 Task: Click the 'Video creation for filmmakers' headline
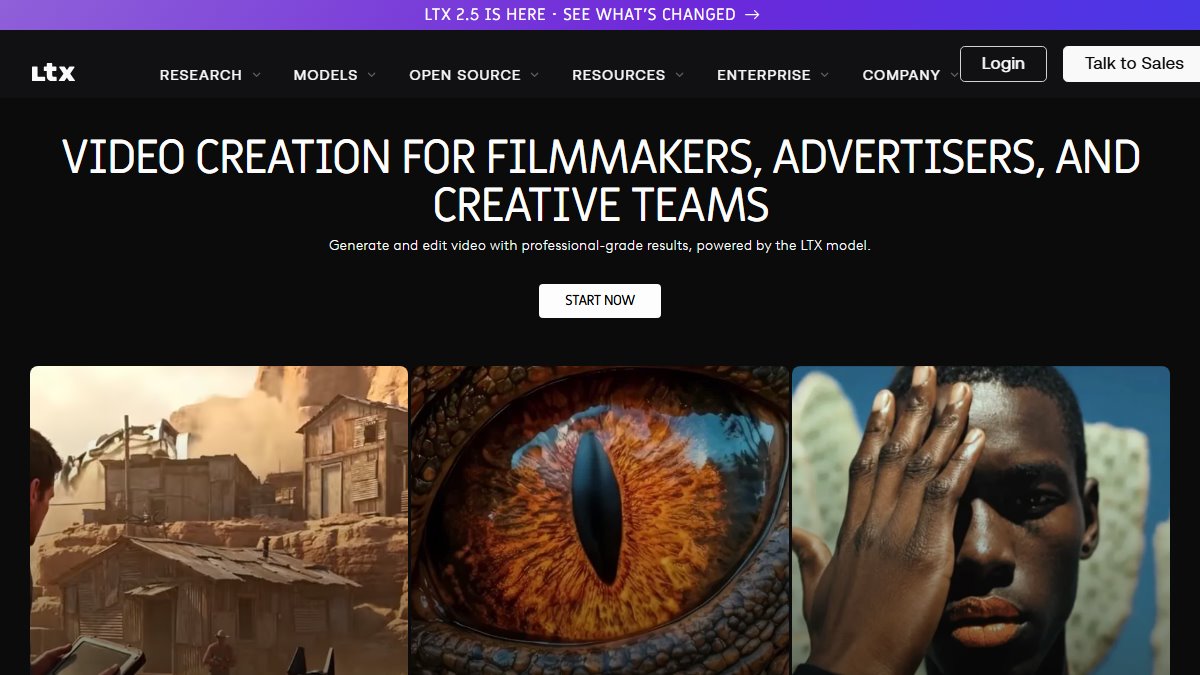(600, 181)
